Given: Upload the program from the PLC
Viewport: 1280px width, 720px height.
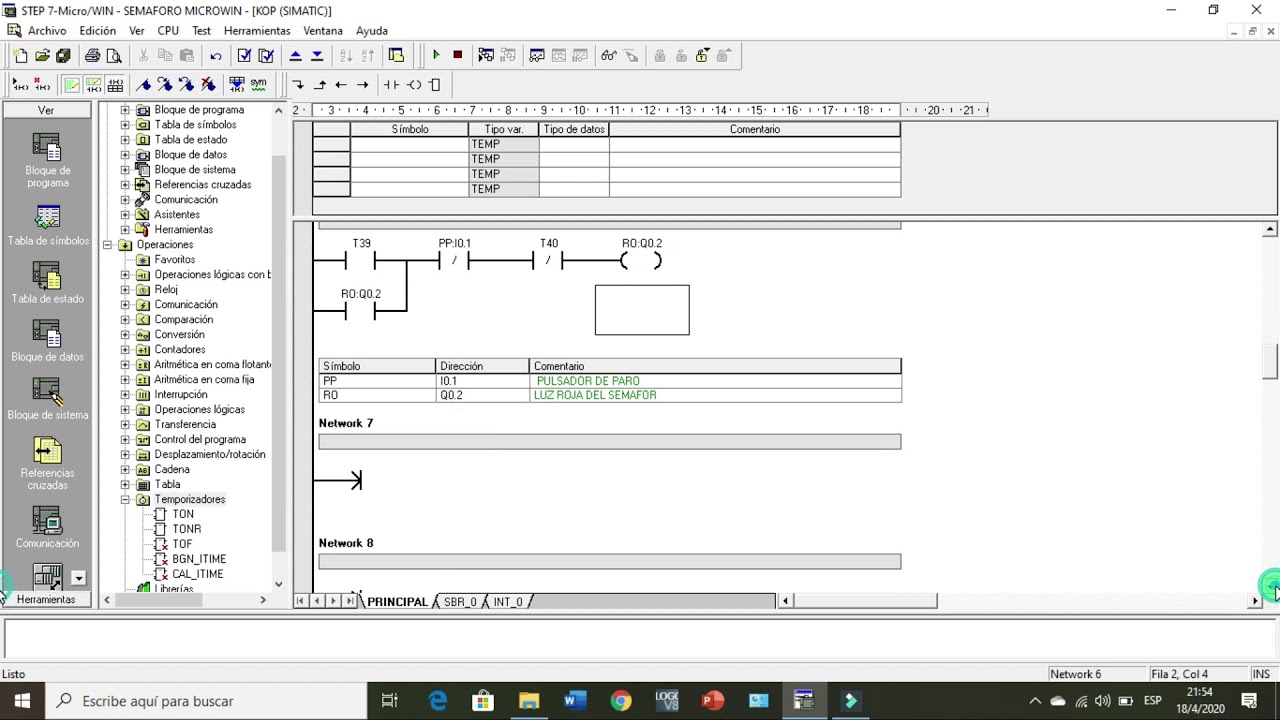Looking at the screenshot, I should pyautogui.click(x=295, y=56).
